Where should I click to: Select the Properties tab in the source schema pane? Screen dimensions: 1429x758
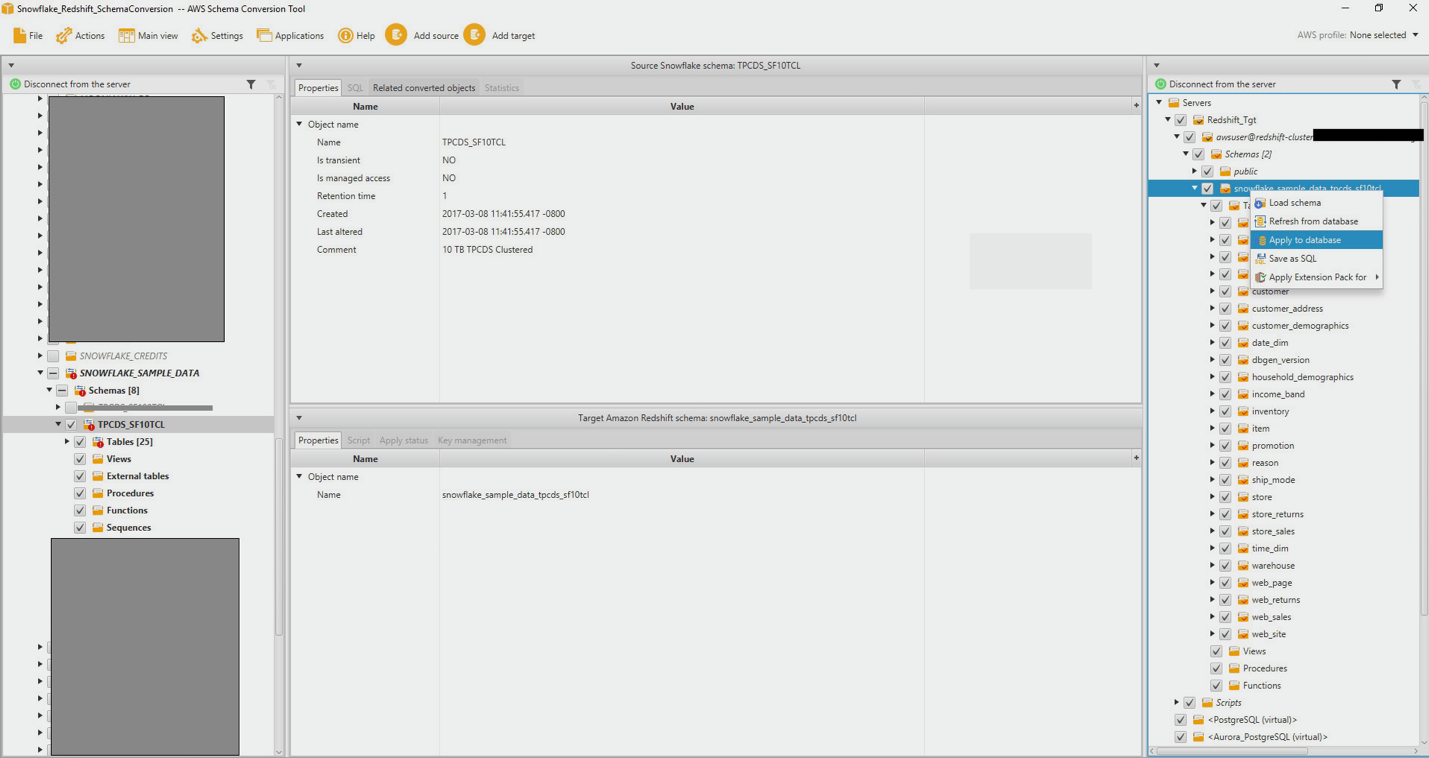(318, 88)
